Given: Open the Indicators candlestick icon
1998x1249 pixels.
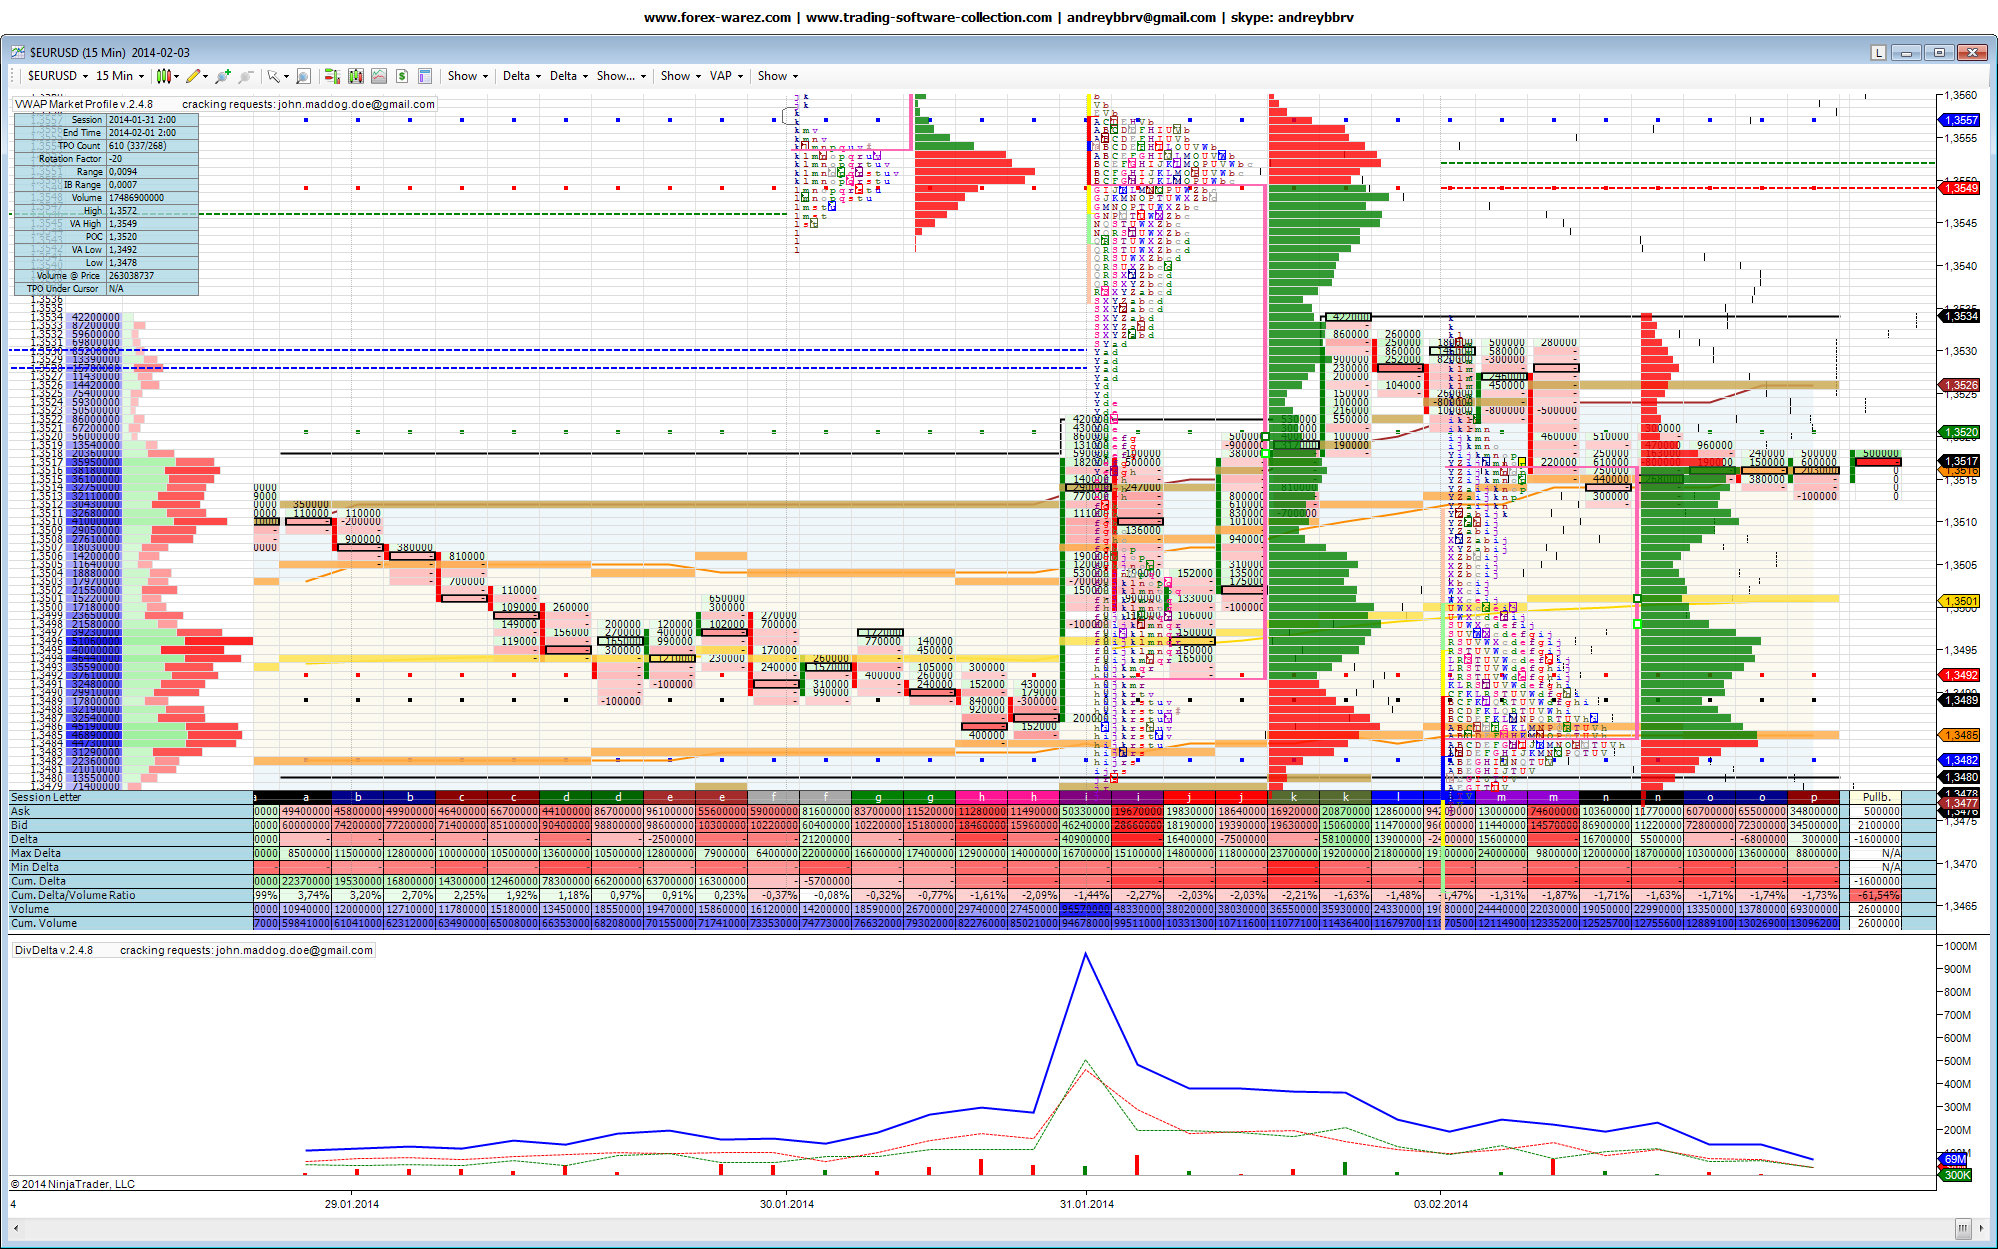Looking at the screenshot, I should point(356,76).
